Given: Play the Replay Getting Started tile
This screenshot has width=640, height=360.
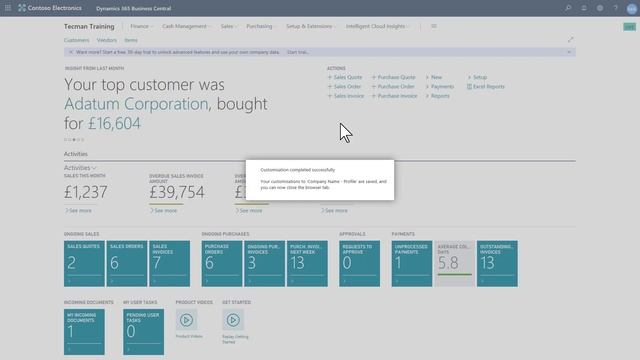Looking at the screenshot, I should 233,320.
